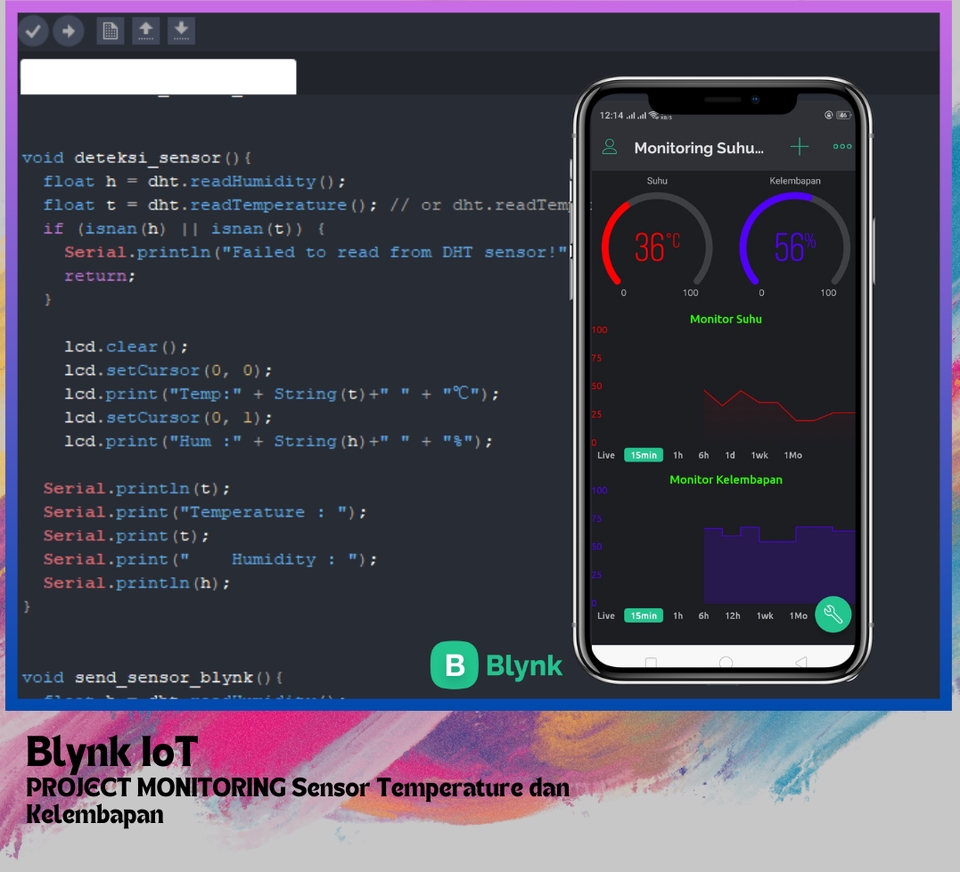Viewport: 960px width, 872px height.
Task: Click the lcd.print "Temp:" line
Action: (x=282, y=394)
